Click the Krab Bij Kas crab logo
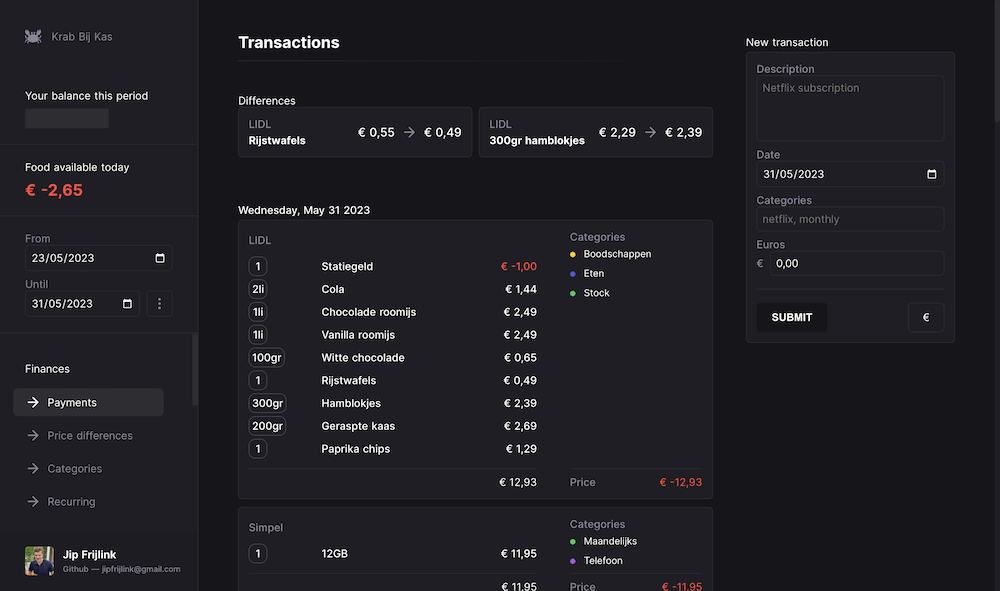This screenshot has height=591, width=1000. (33, 36)
